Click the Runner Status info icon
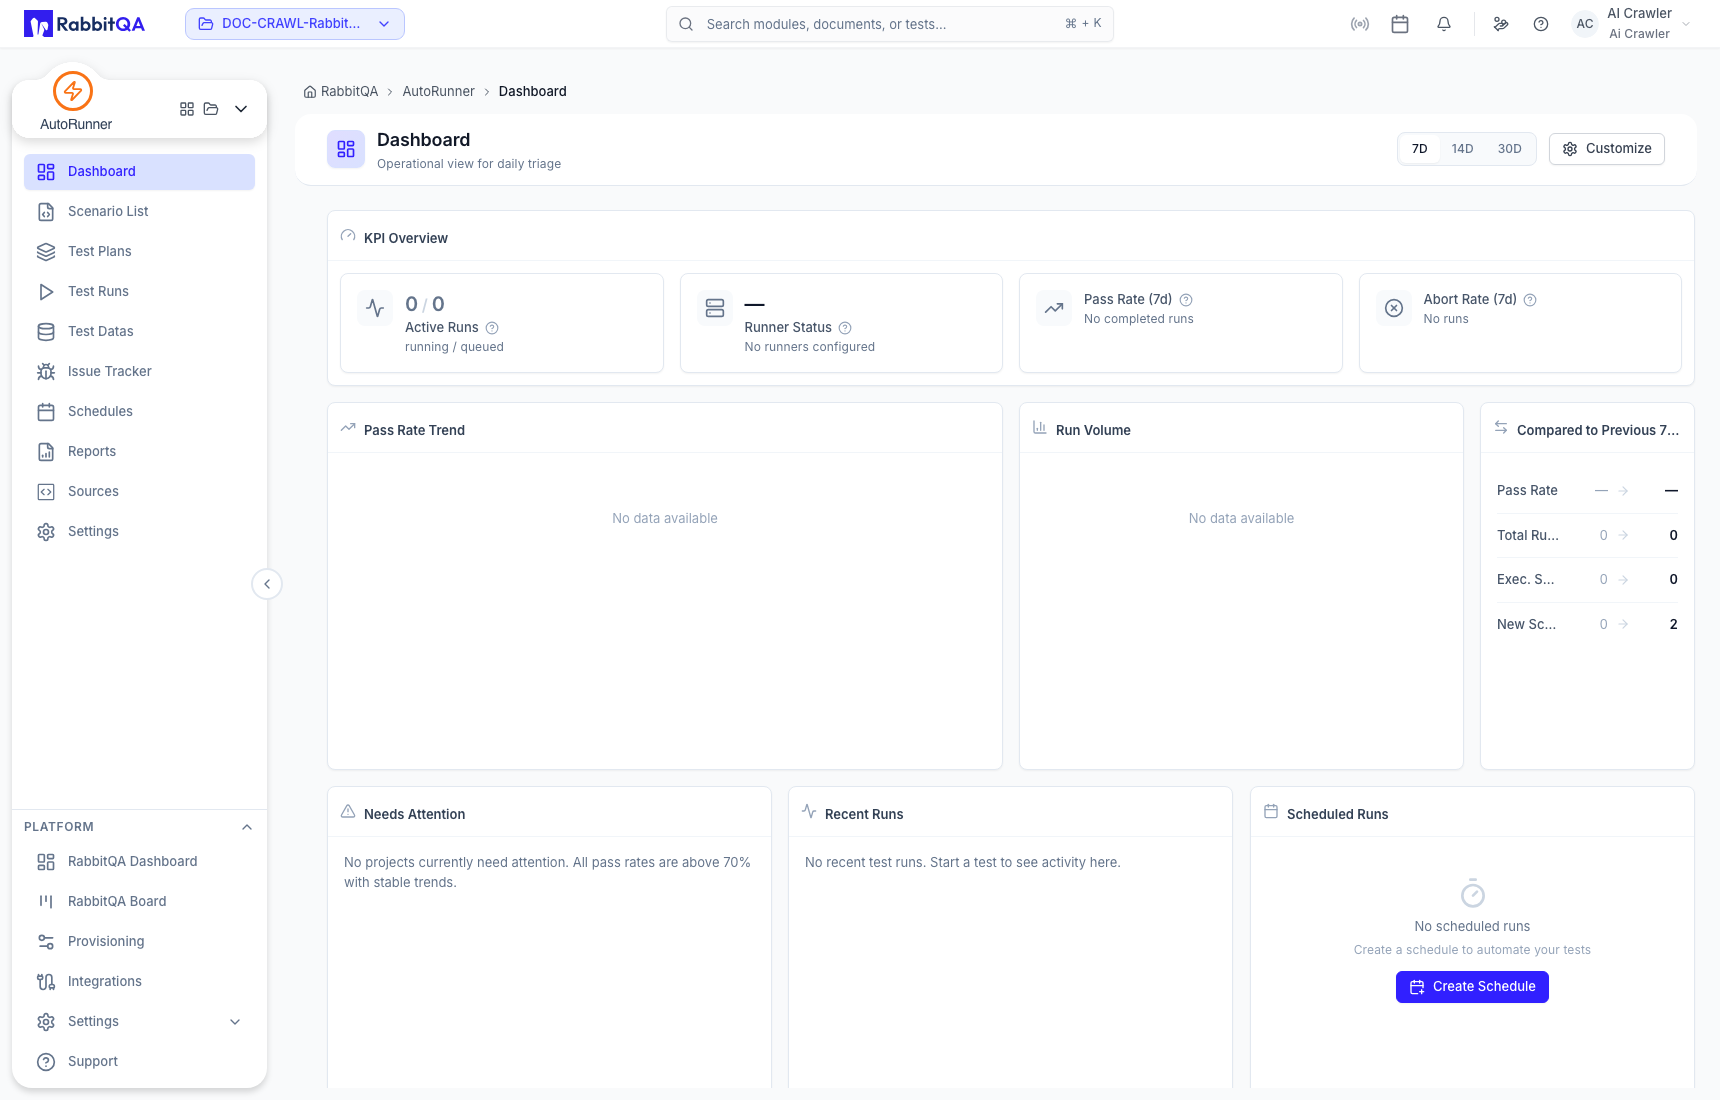The height and width of the screenshot is (1100, 1720). point(845,328)
